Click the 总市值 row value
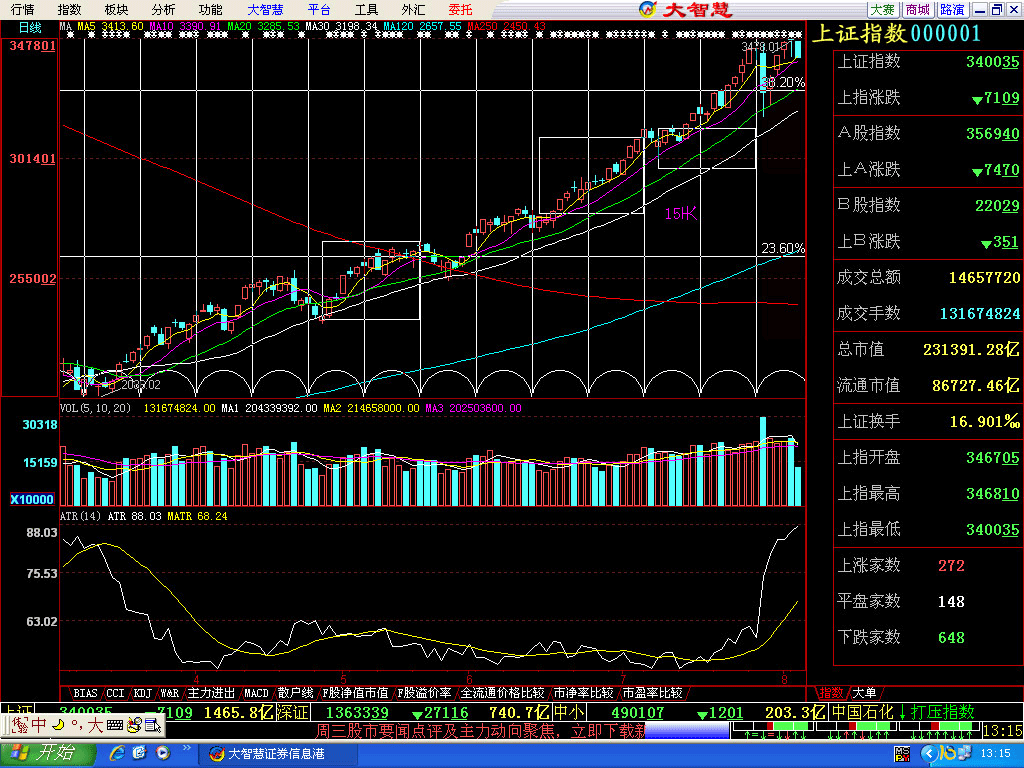The image size is (1024, 768). [970, 349]
